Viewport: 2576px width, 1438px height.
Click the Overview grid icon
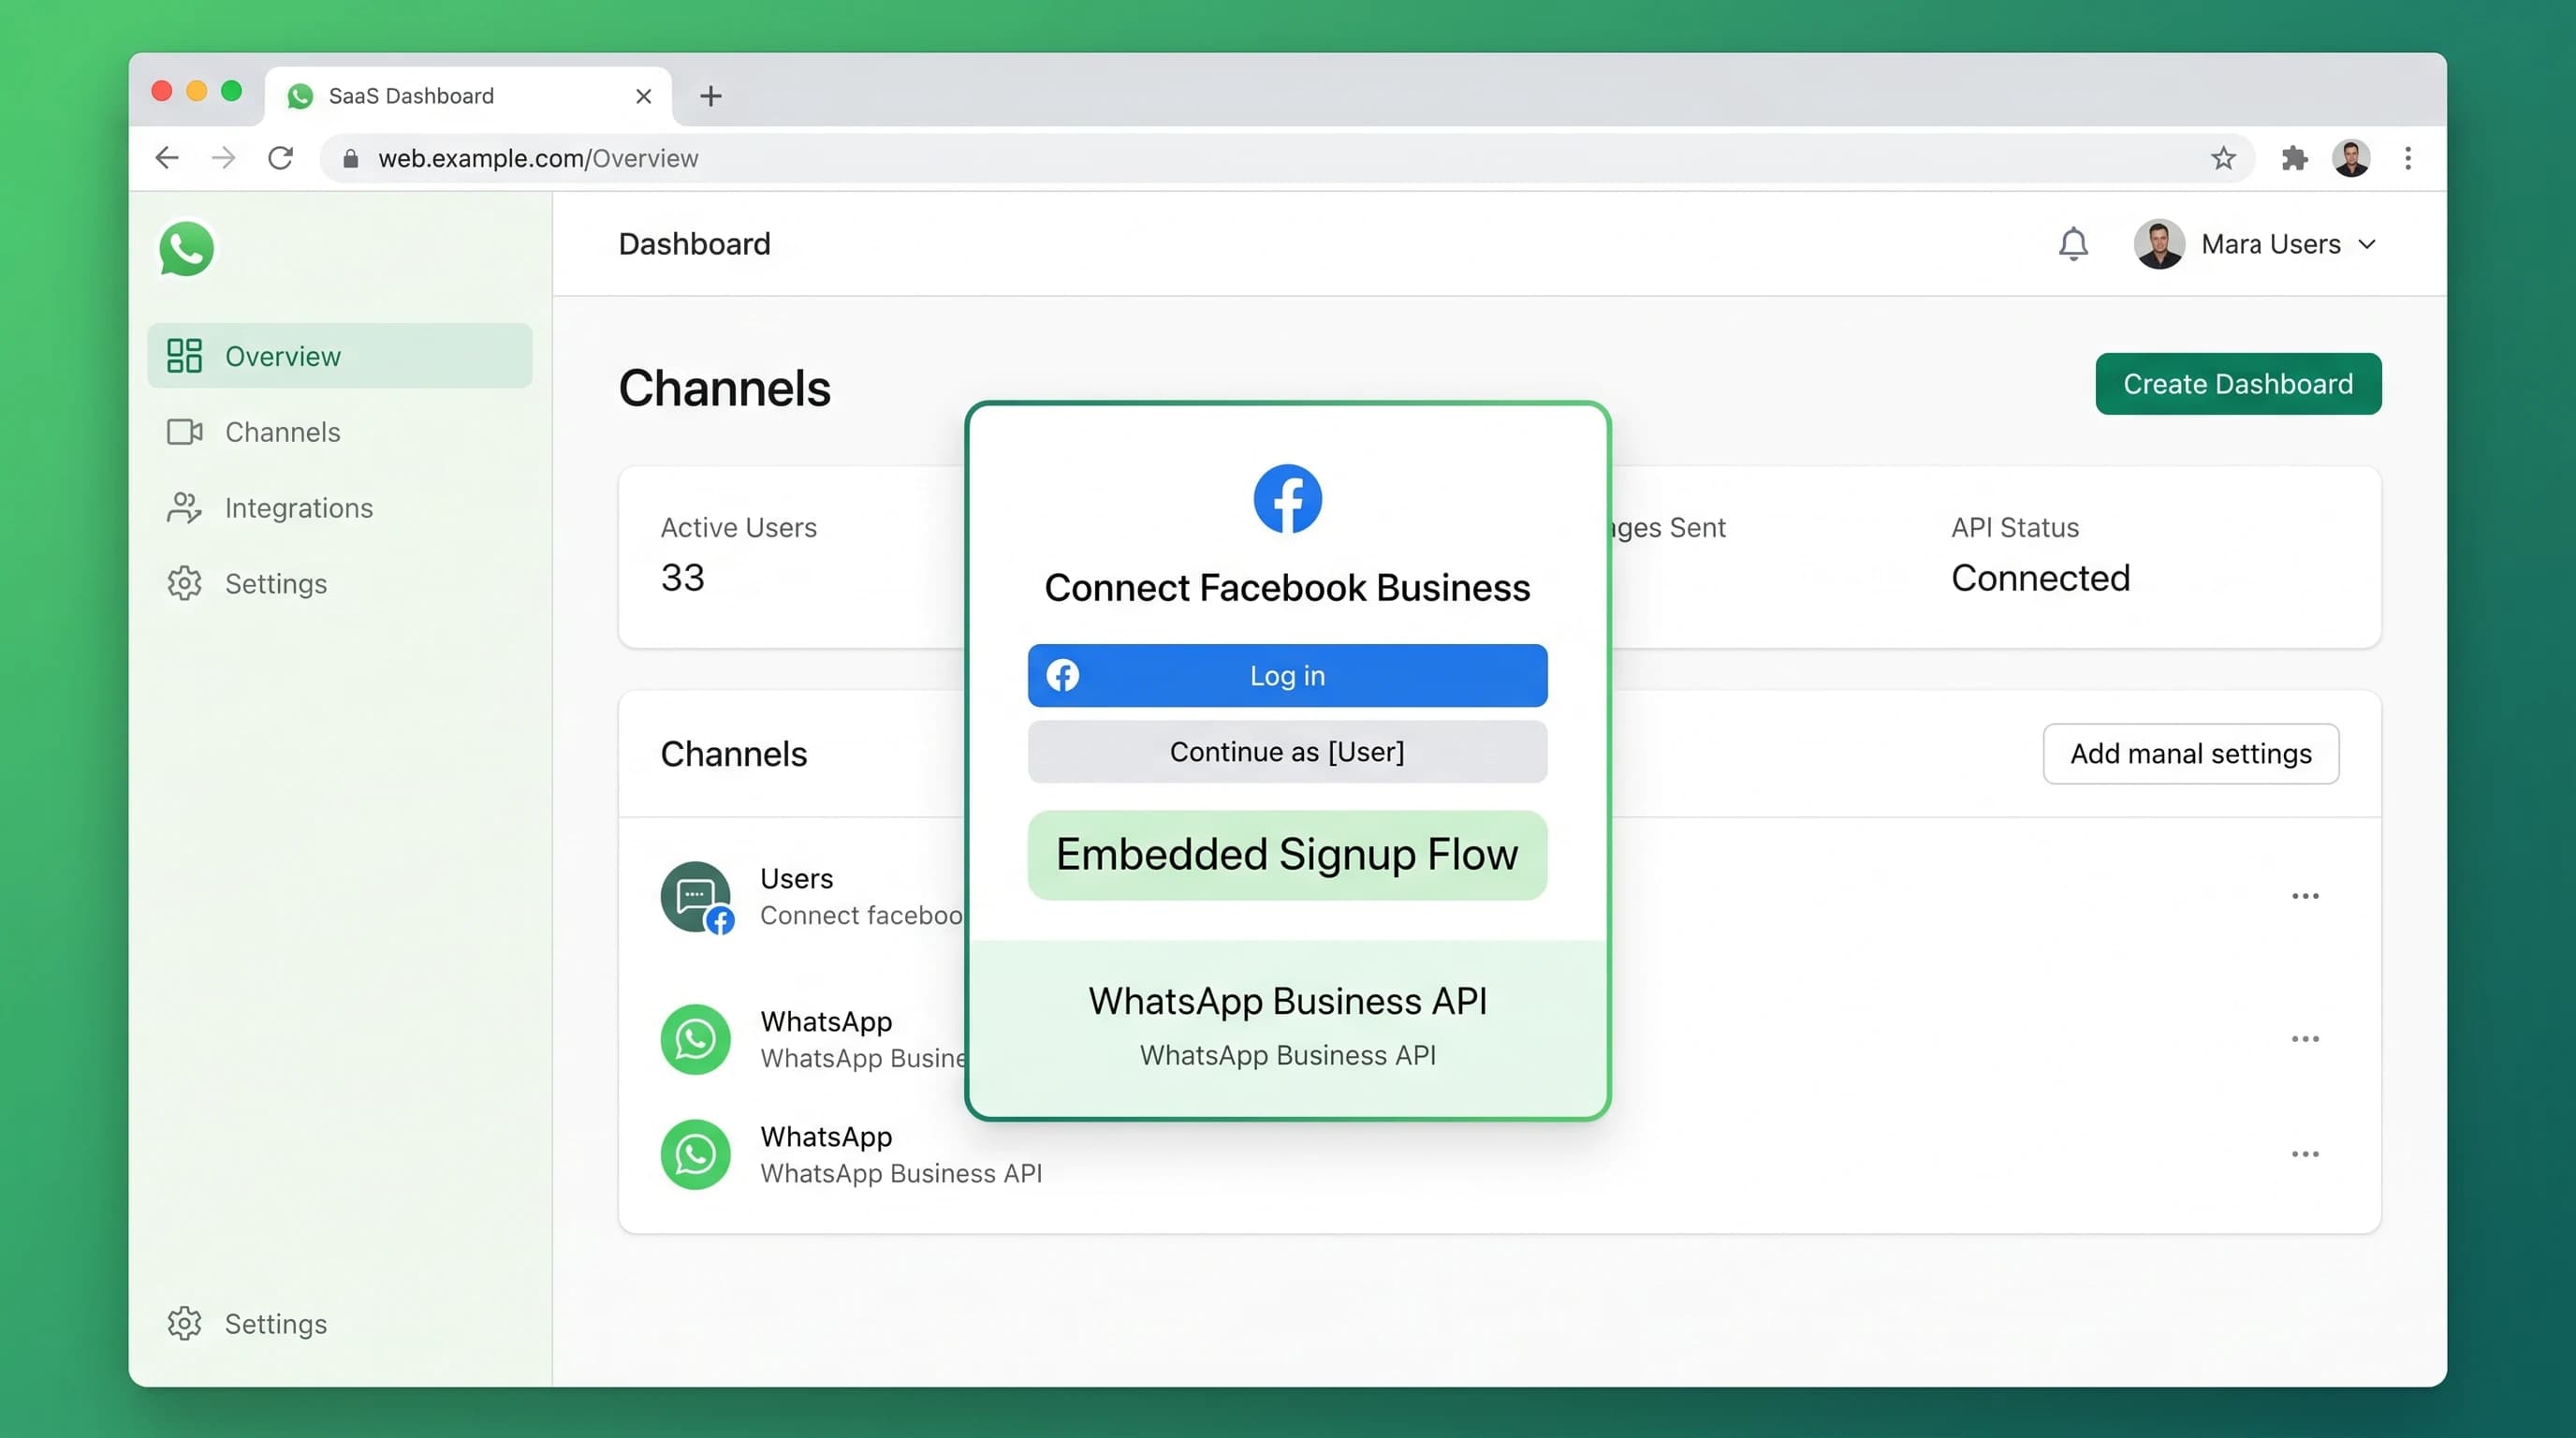pos(184,356)
